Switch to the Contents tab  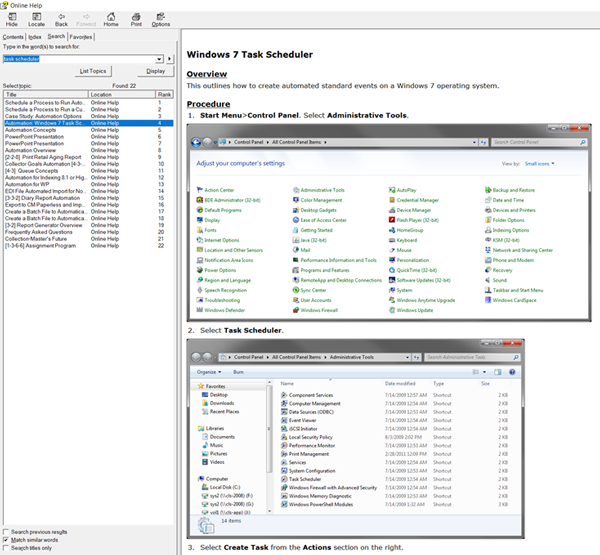(x=13, y=37)
